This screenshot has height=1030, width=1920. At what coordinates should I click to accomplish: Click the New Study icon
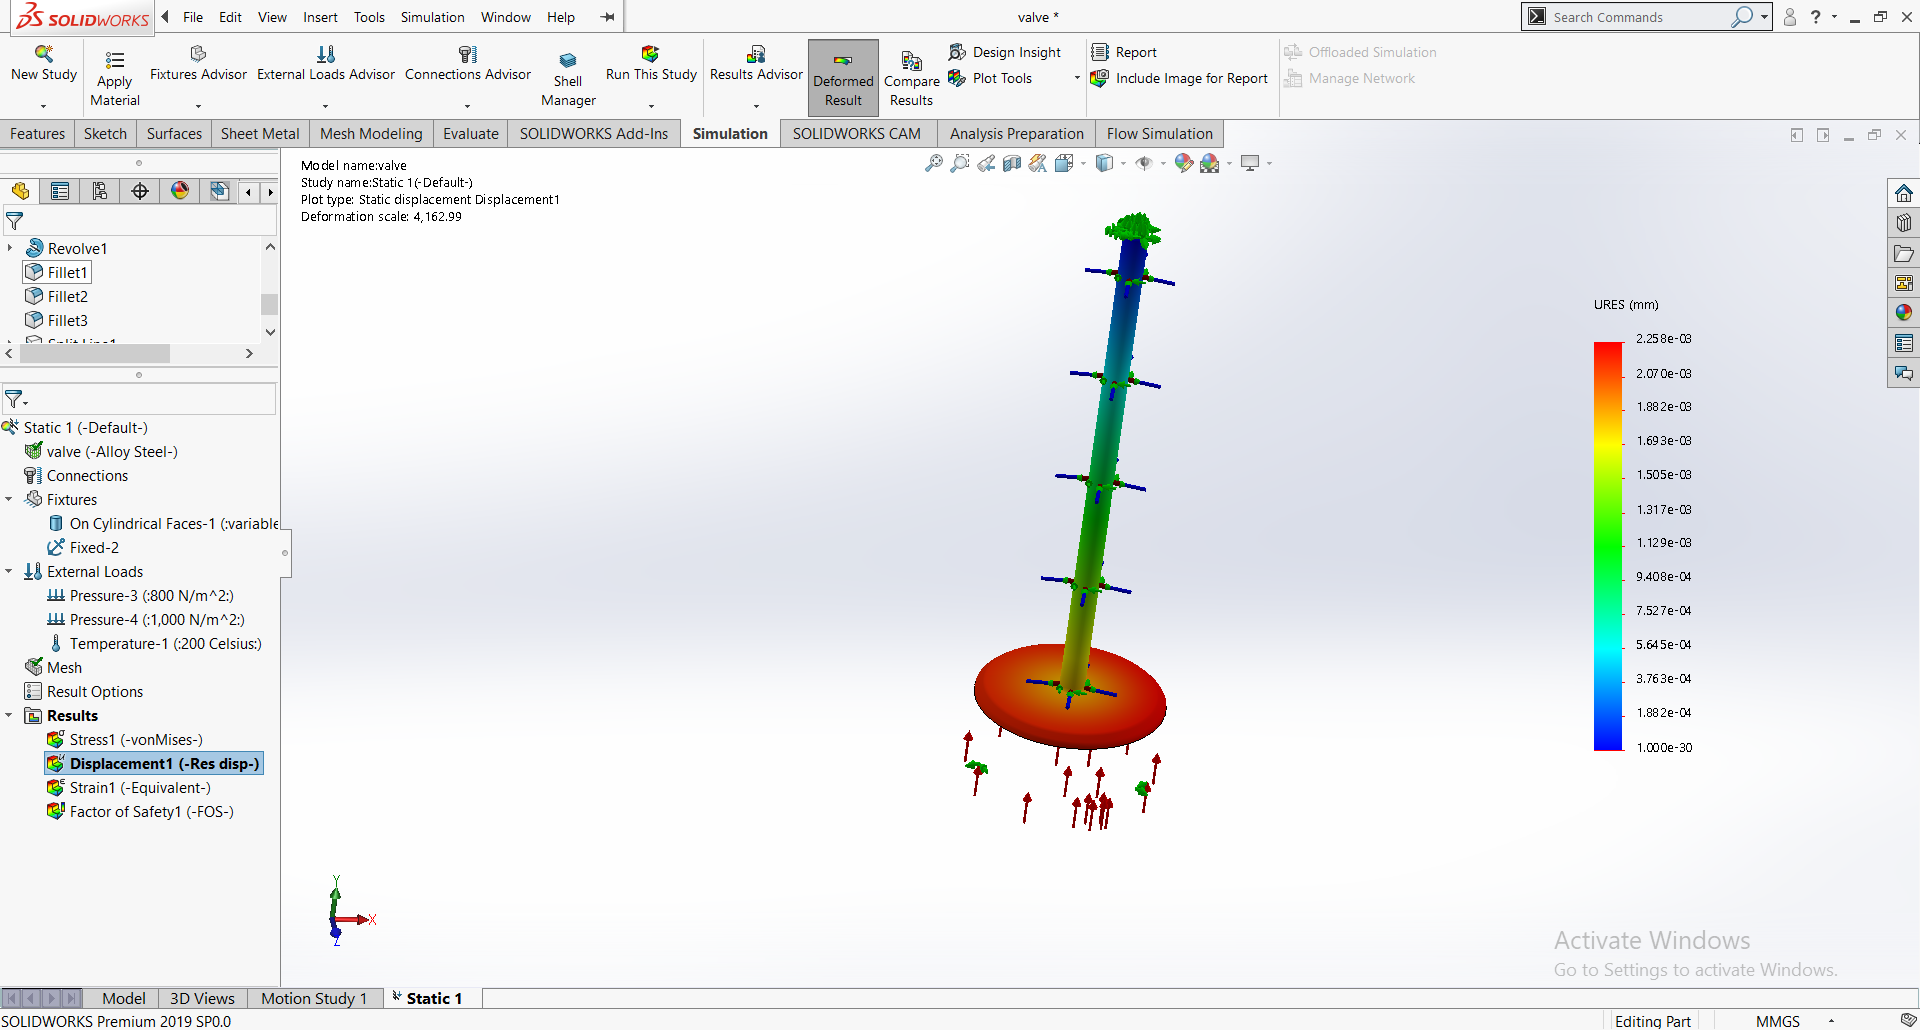coord(44,62)
